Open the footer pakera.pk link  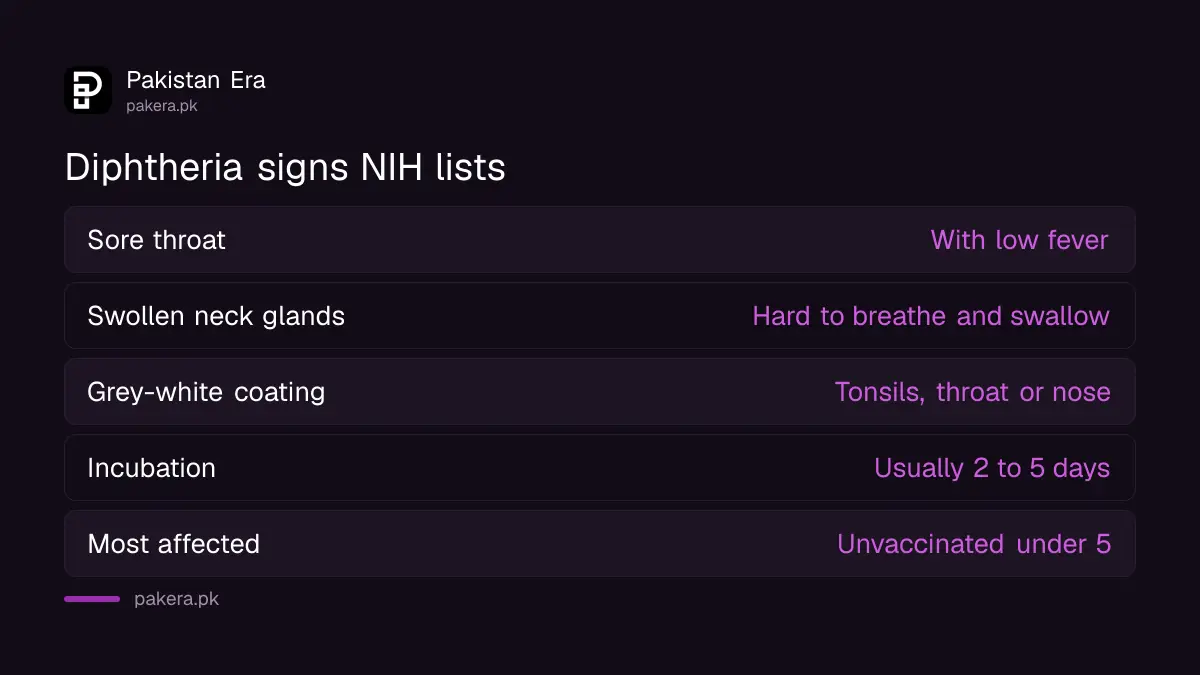pyautogui.click(x=176, y=600)
